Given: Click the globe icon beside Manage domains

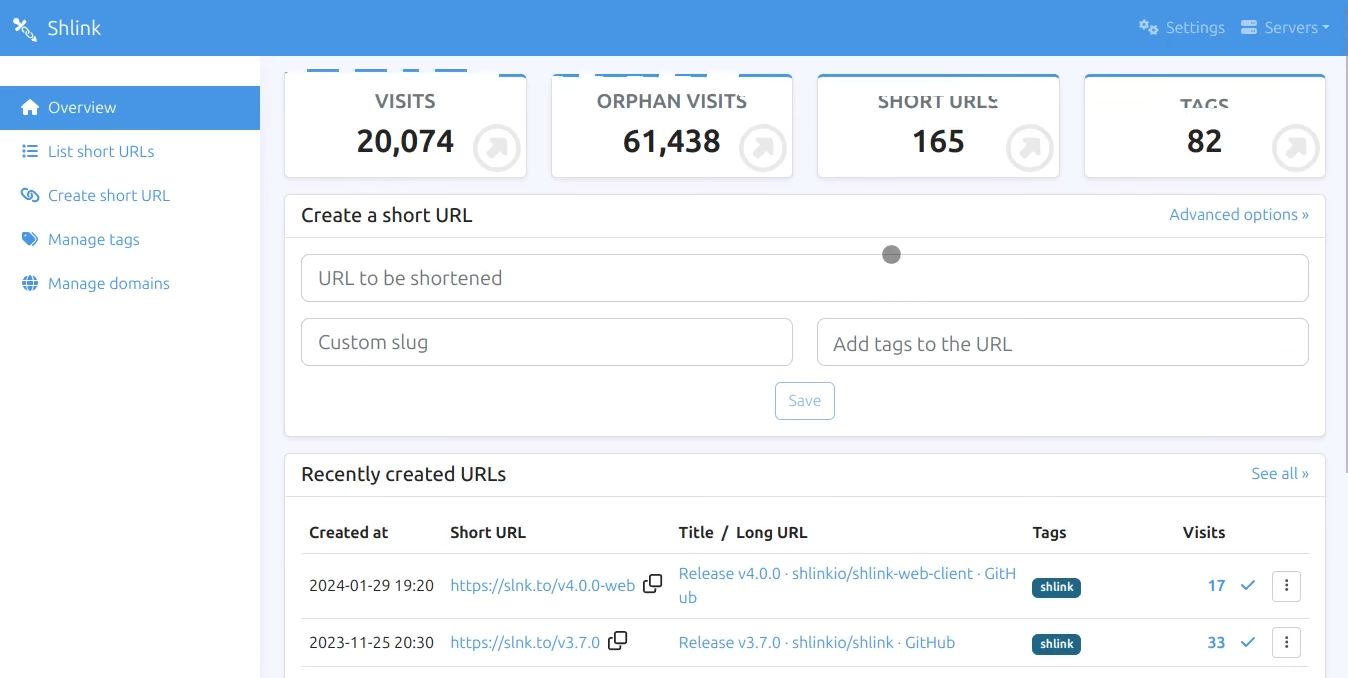Looking at the screenshot, I should (30, 283).
